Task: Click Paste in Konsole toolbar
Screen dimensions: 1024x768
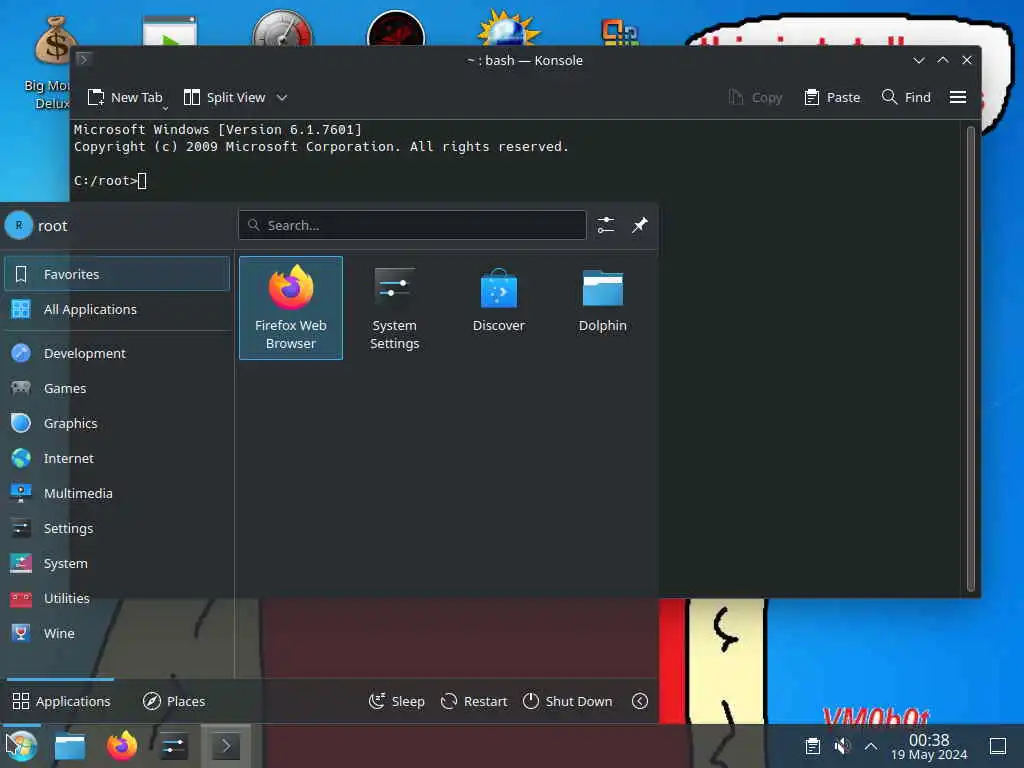Action: click(x=832, y=97)
